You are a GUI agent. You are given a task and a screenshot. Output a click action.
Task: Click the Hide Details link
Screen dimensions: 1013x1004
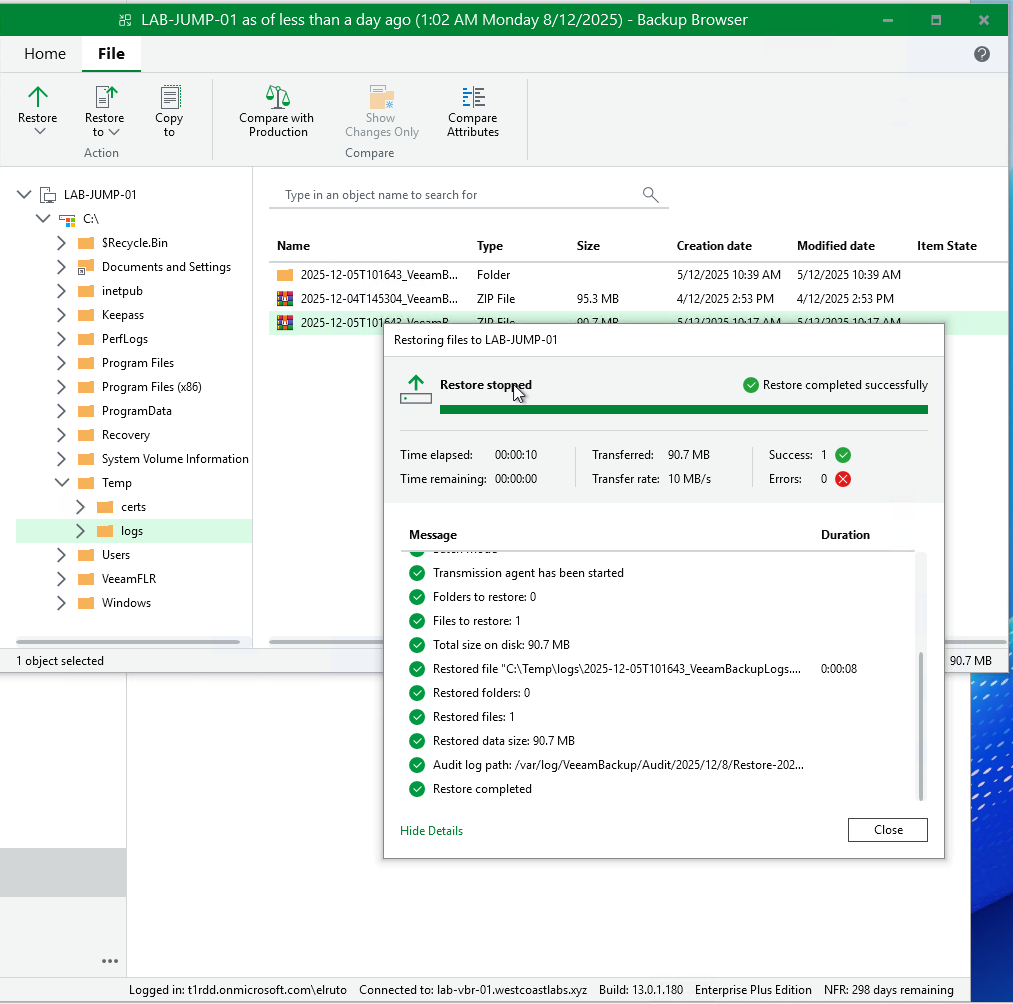[431, 831]
